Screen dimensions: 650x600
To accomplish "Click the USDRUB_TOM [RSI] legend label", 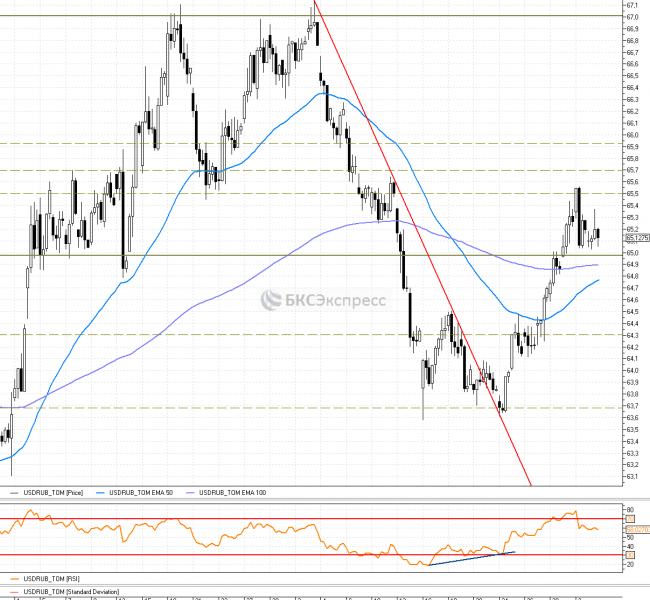I will pyautogui.click(x=50, y=578).
